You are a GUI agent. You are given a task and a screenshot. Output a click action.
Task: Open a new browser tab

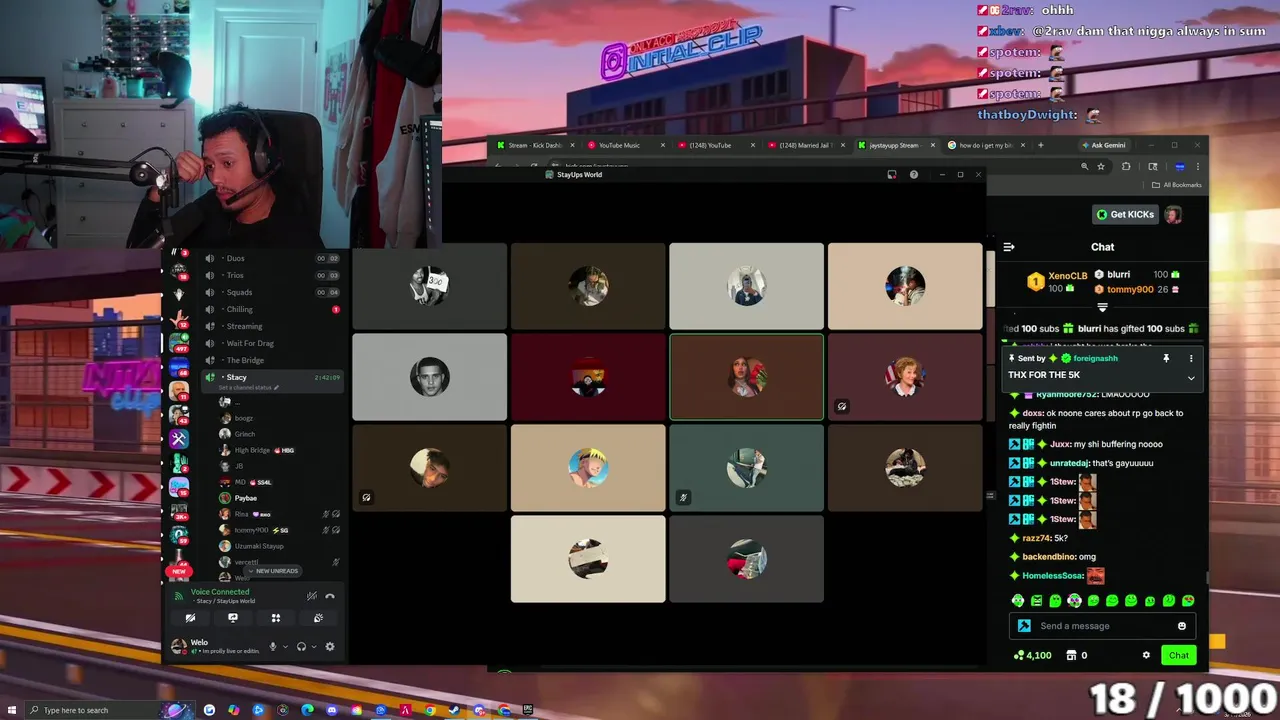(x=1040, y=145)
